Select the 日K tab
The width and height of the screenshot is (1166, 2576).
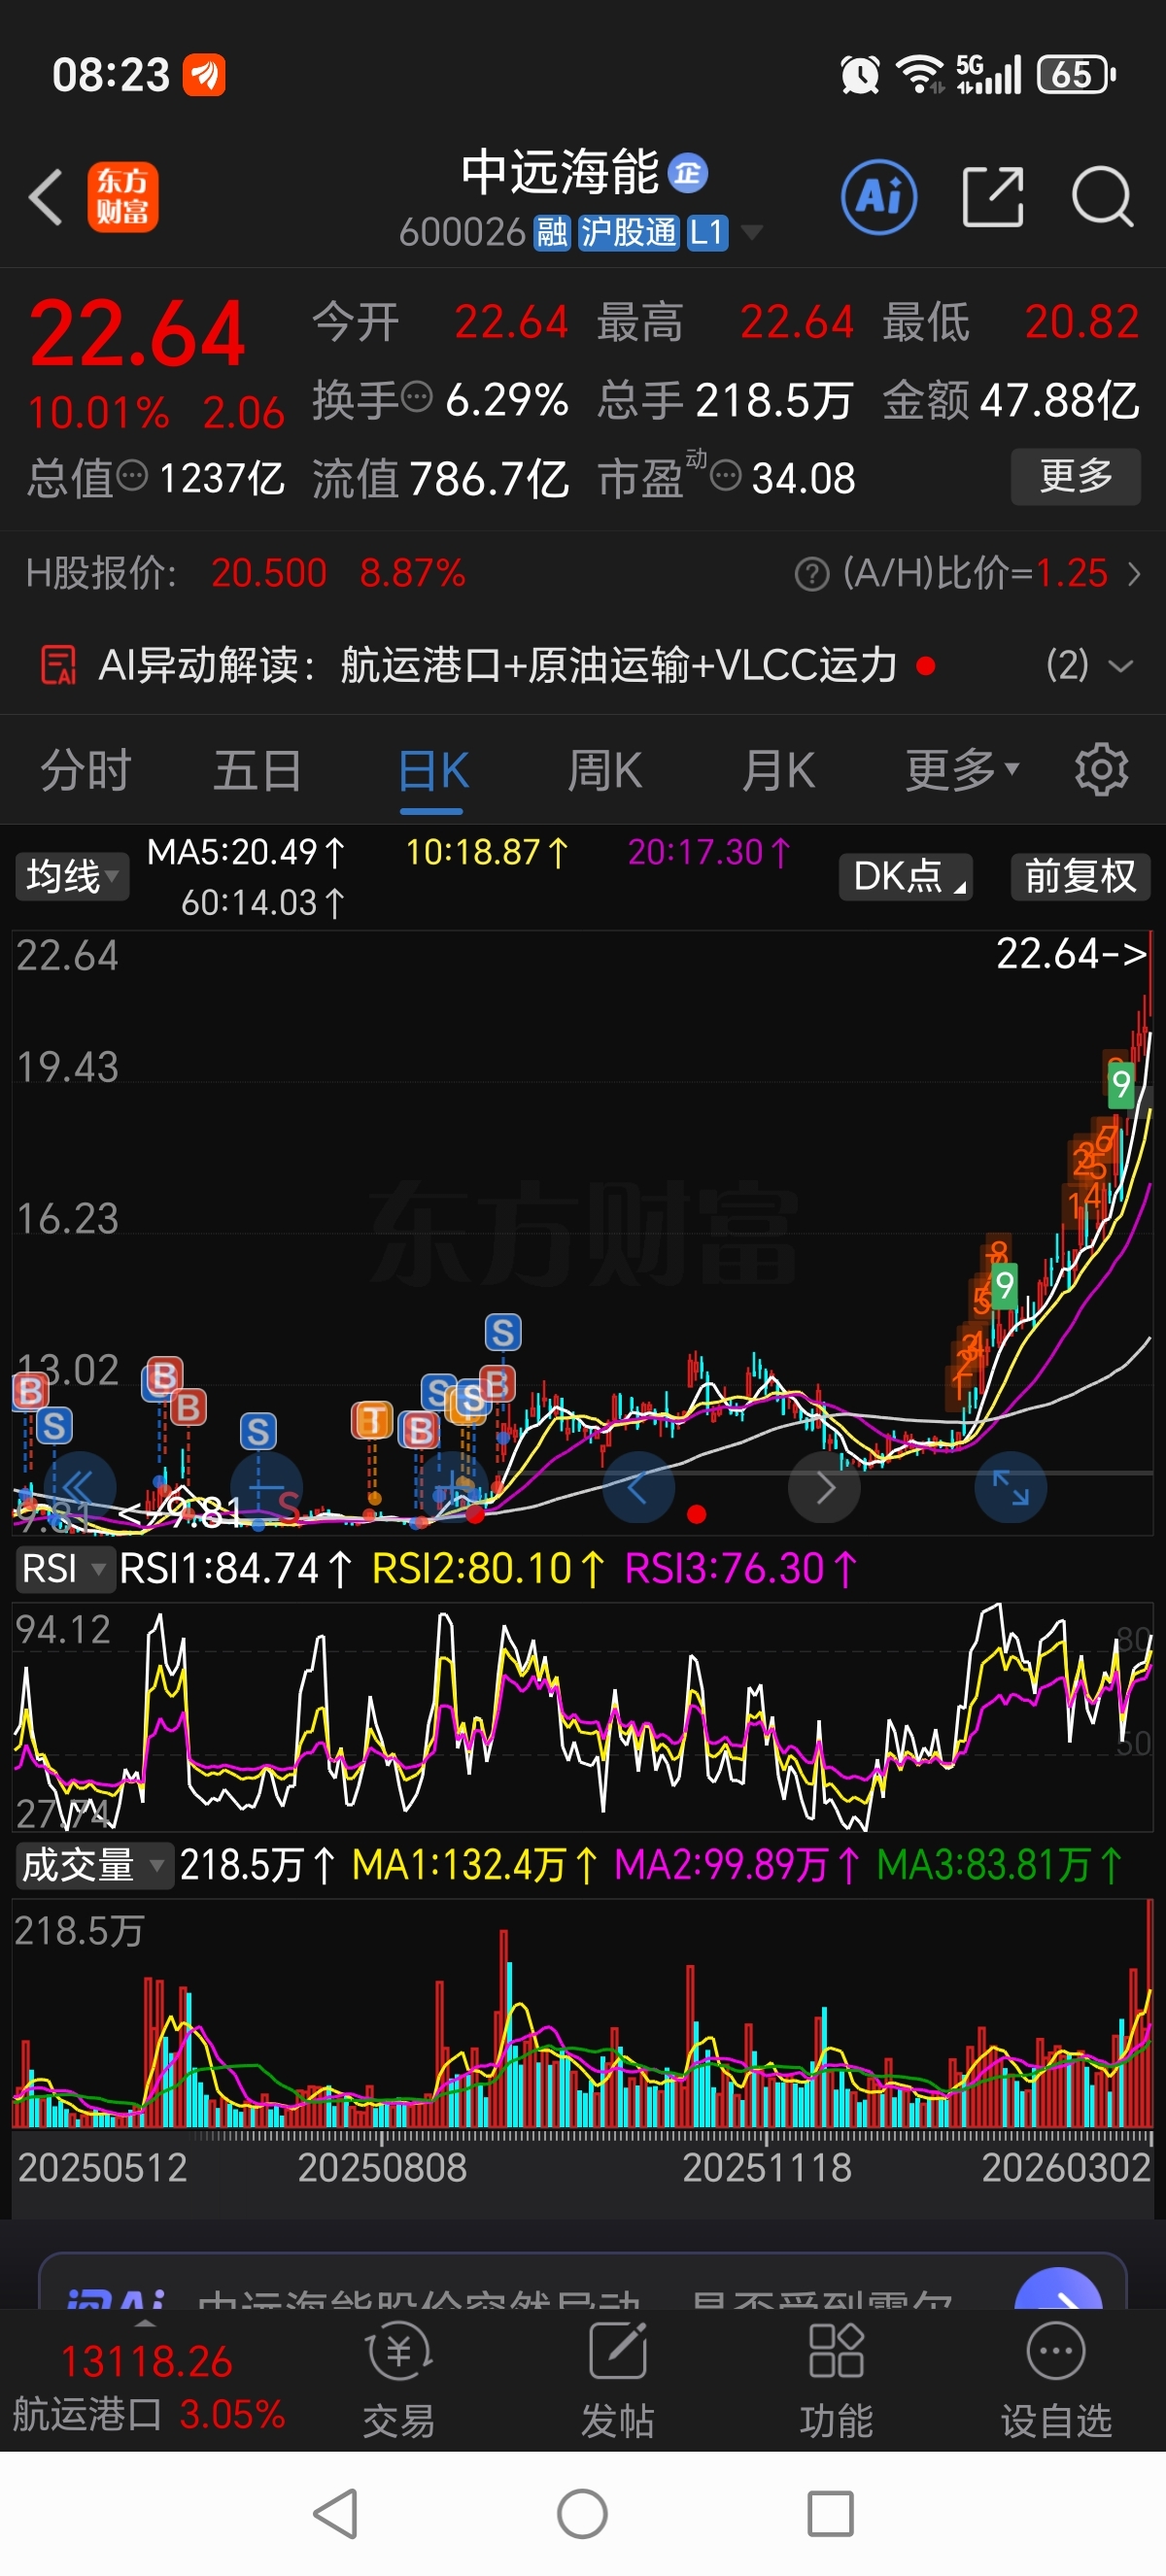432,770
